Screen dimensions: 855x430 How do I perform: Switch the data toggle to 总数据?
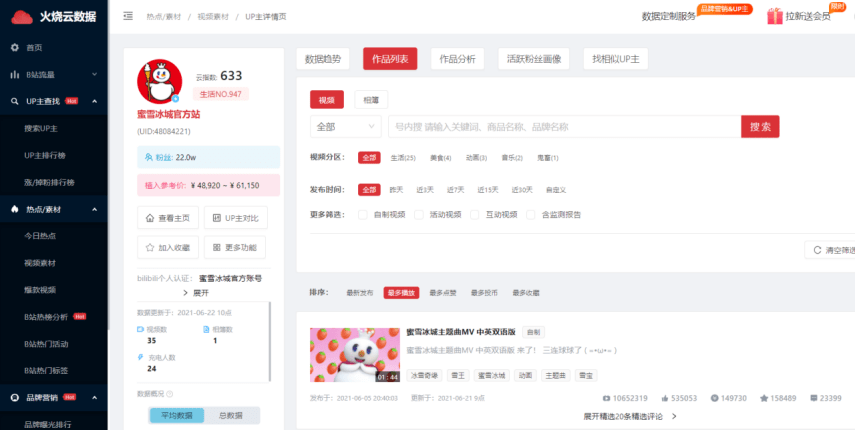[232, 415]
